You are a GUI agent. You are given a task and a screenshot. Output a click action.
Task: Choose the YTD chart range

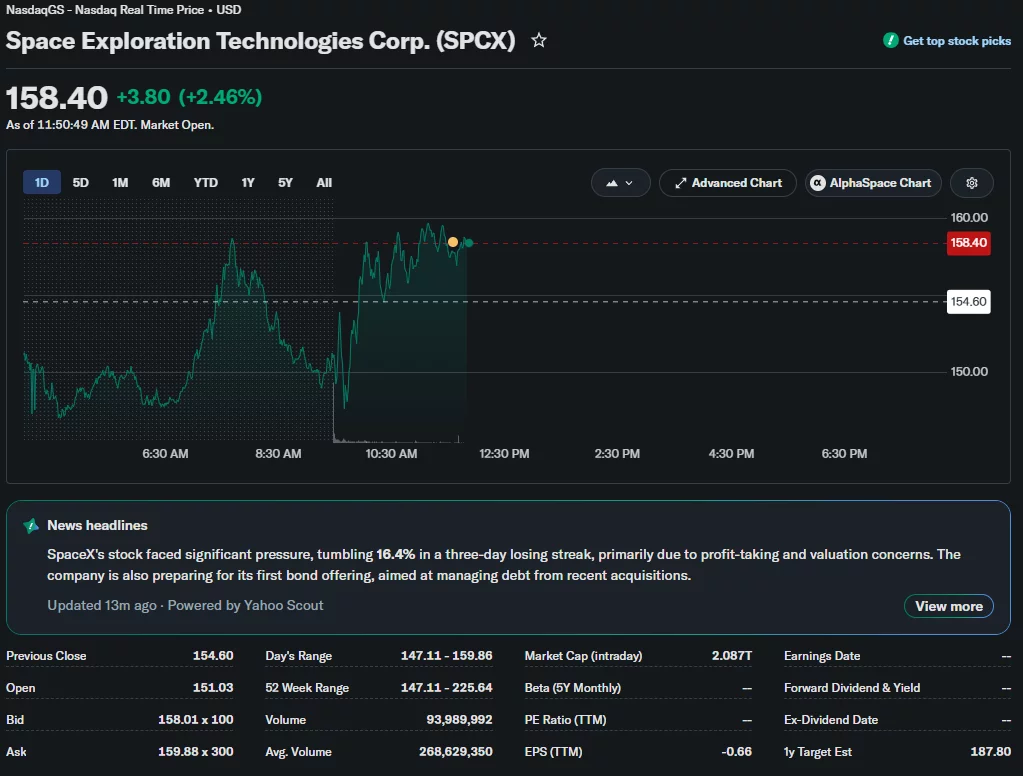coord(206,183)
